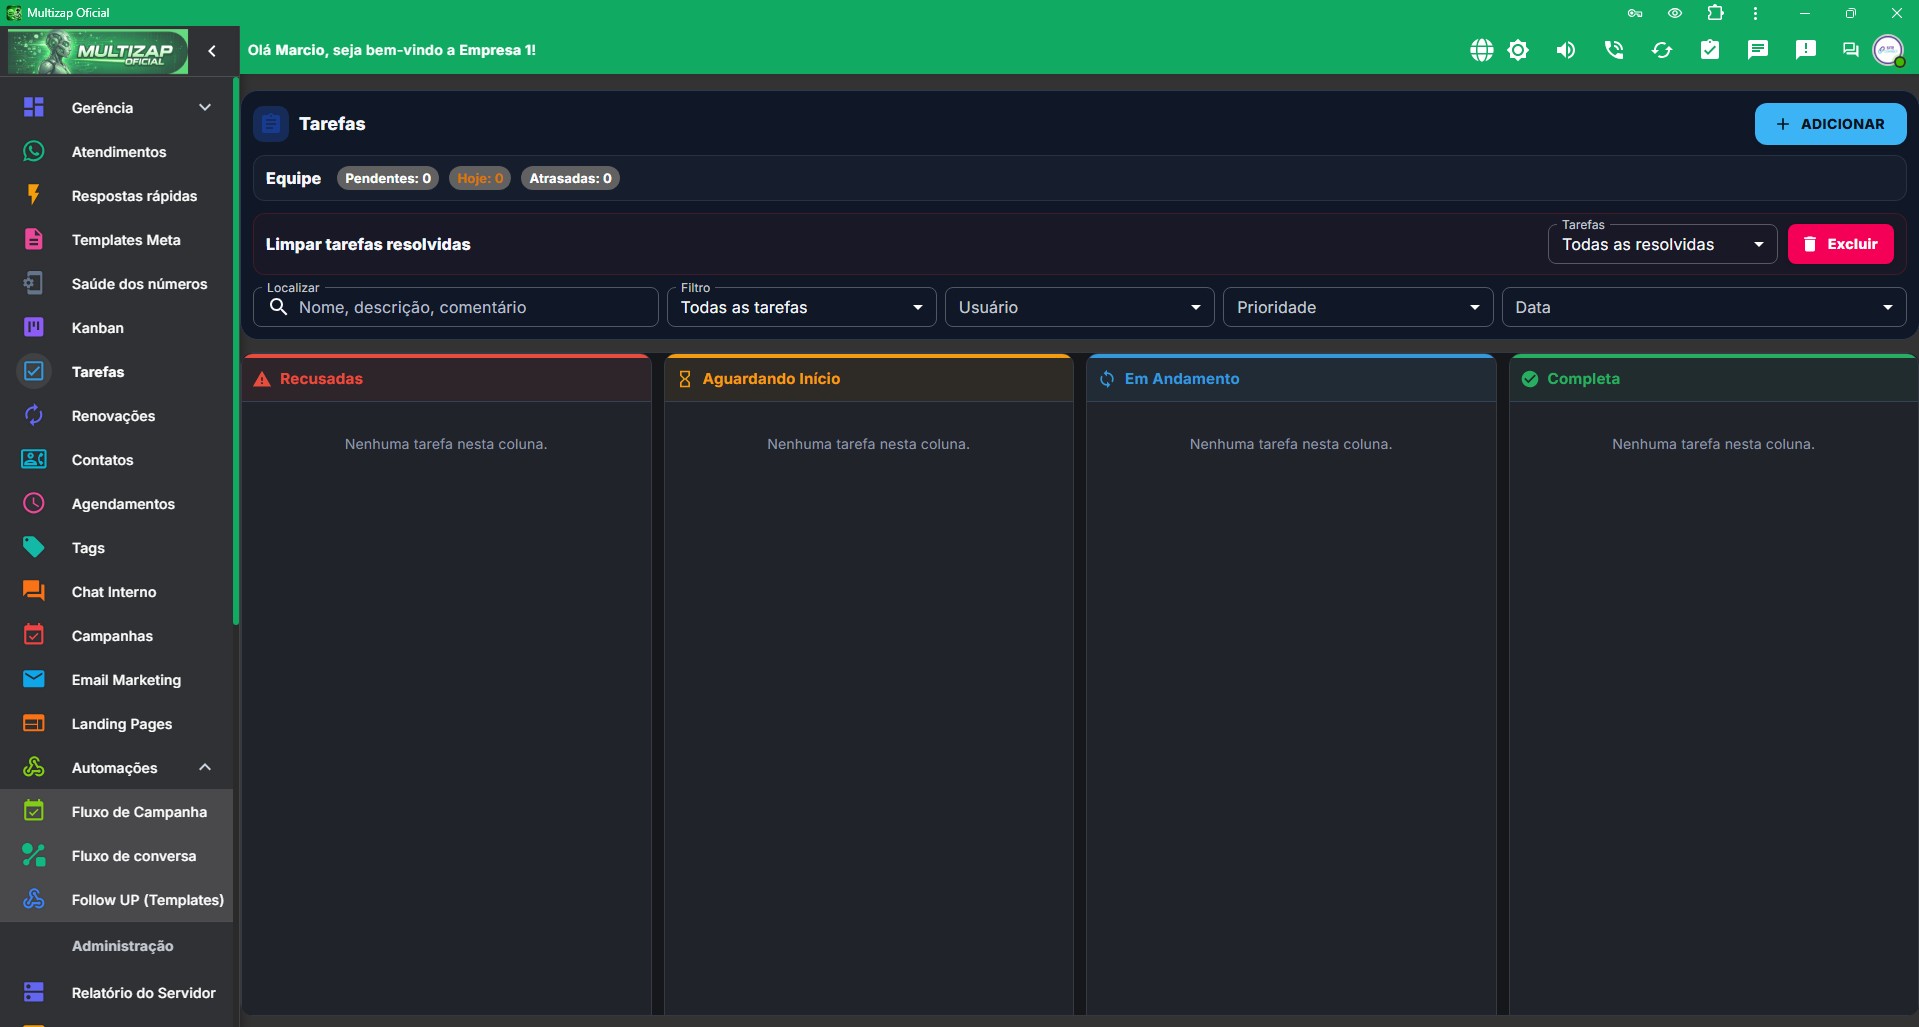Collapse the sidebar with the back chevron
This screenshot has width=1919, height=1027.
click(x=212, y=50)
